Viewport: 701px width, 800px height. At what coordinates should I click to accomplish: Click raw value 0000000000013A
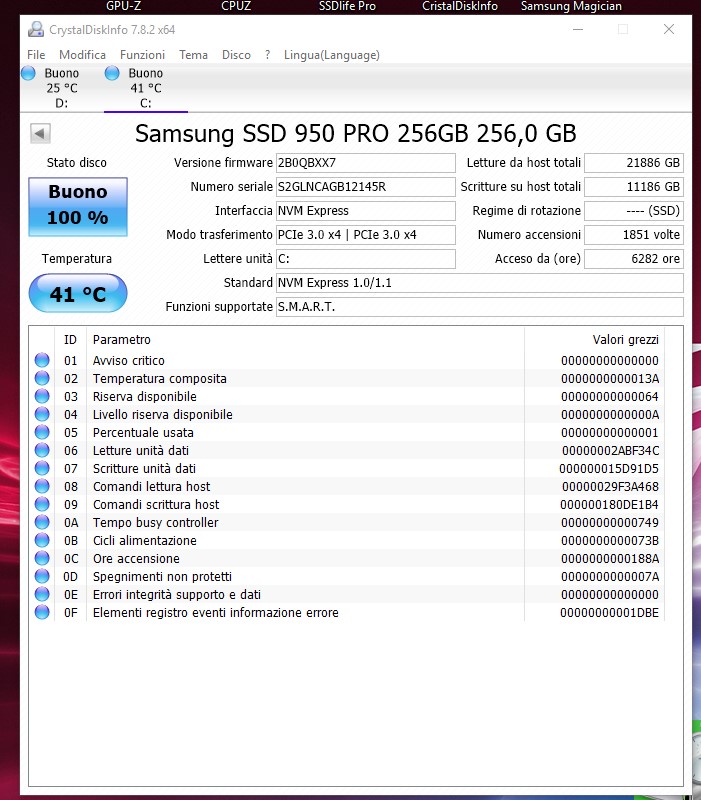[x=610, y=379]
